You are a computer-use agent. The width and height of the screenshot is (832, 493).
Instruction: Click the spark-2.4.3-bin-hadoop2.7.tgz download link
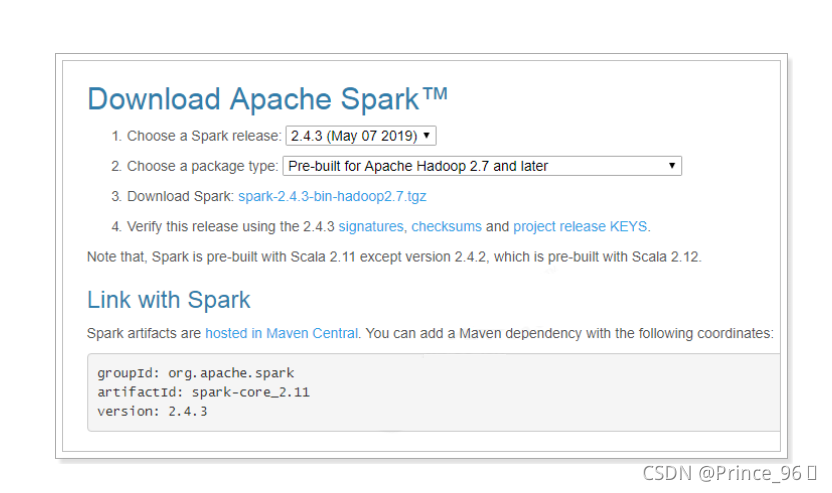pyautogui.click(x=332, y=196)
